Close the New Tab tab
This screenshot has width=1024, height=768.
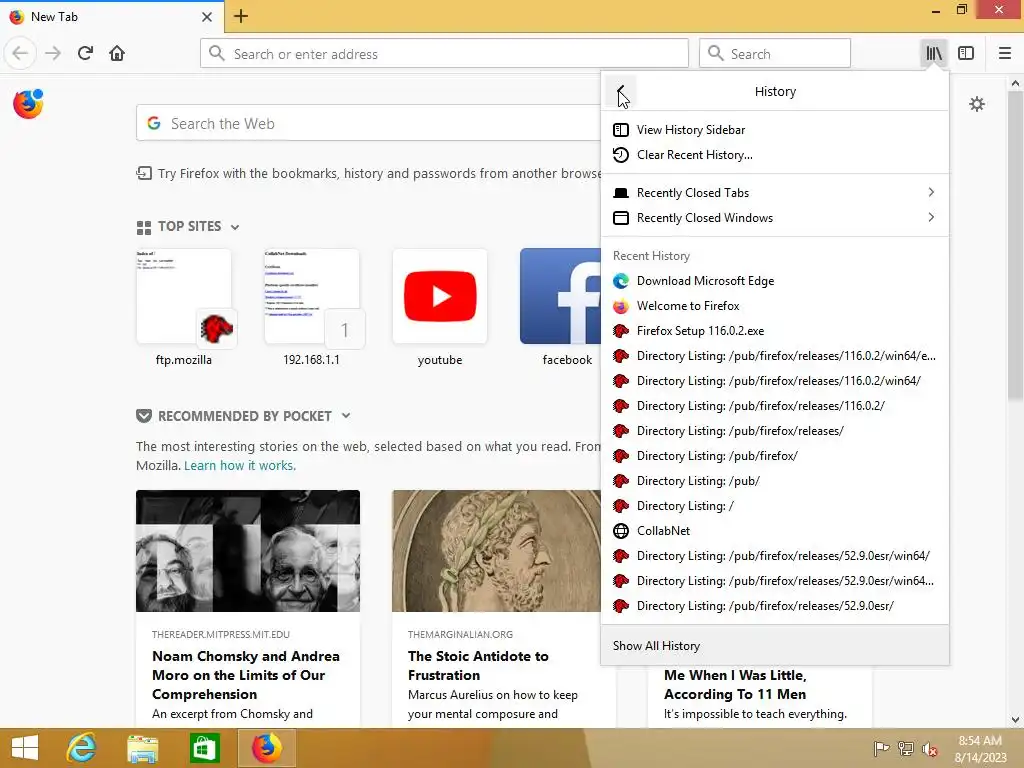coord(206,17)
